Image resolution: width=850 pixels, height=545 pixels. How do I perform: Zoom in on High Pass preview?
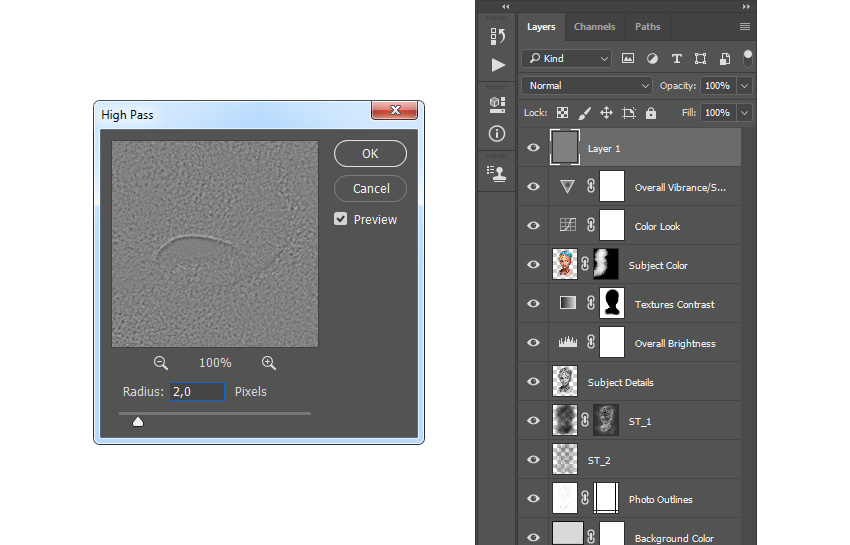click(x=269, y=363)
